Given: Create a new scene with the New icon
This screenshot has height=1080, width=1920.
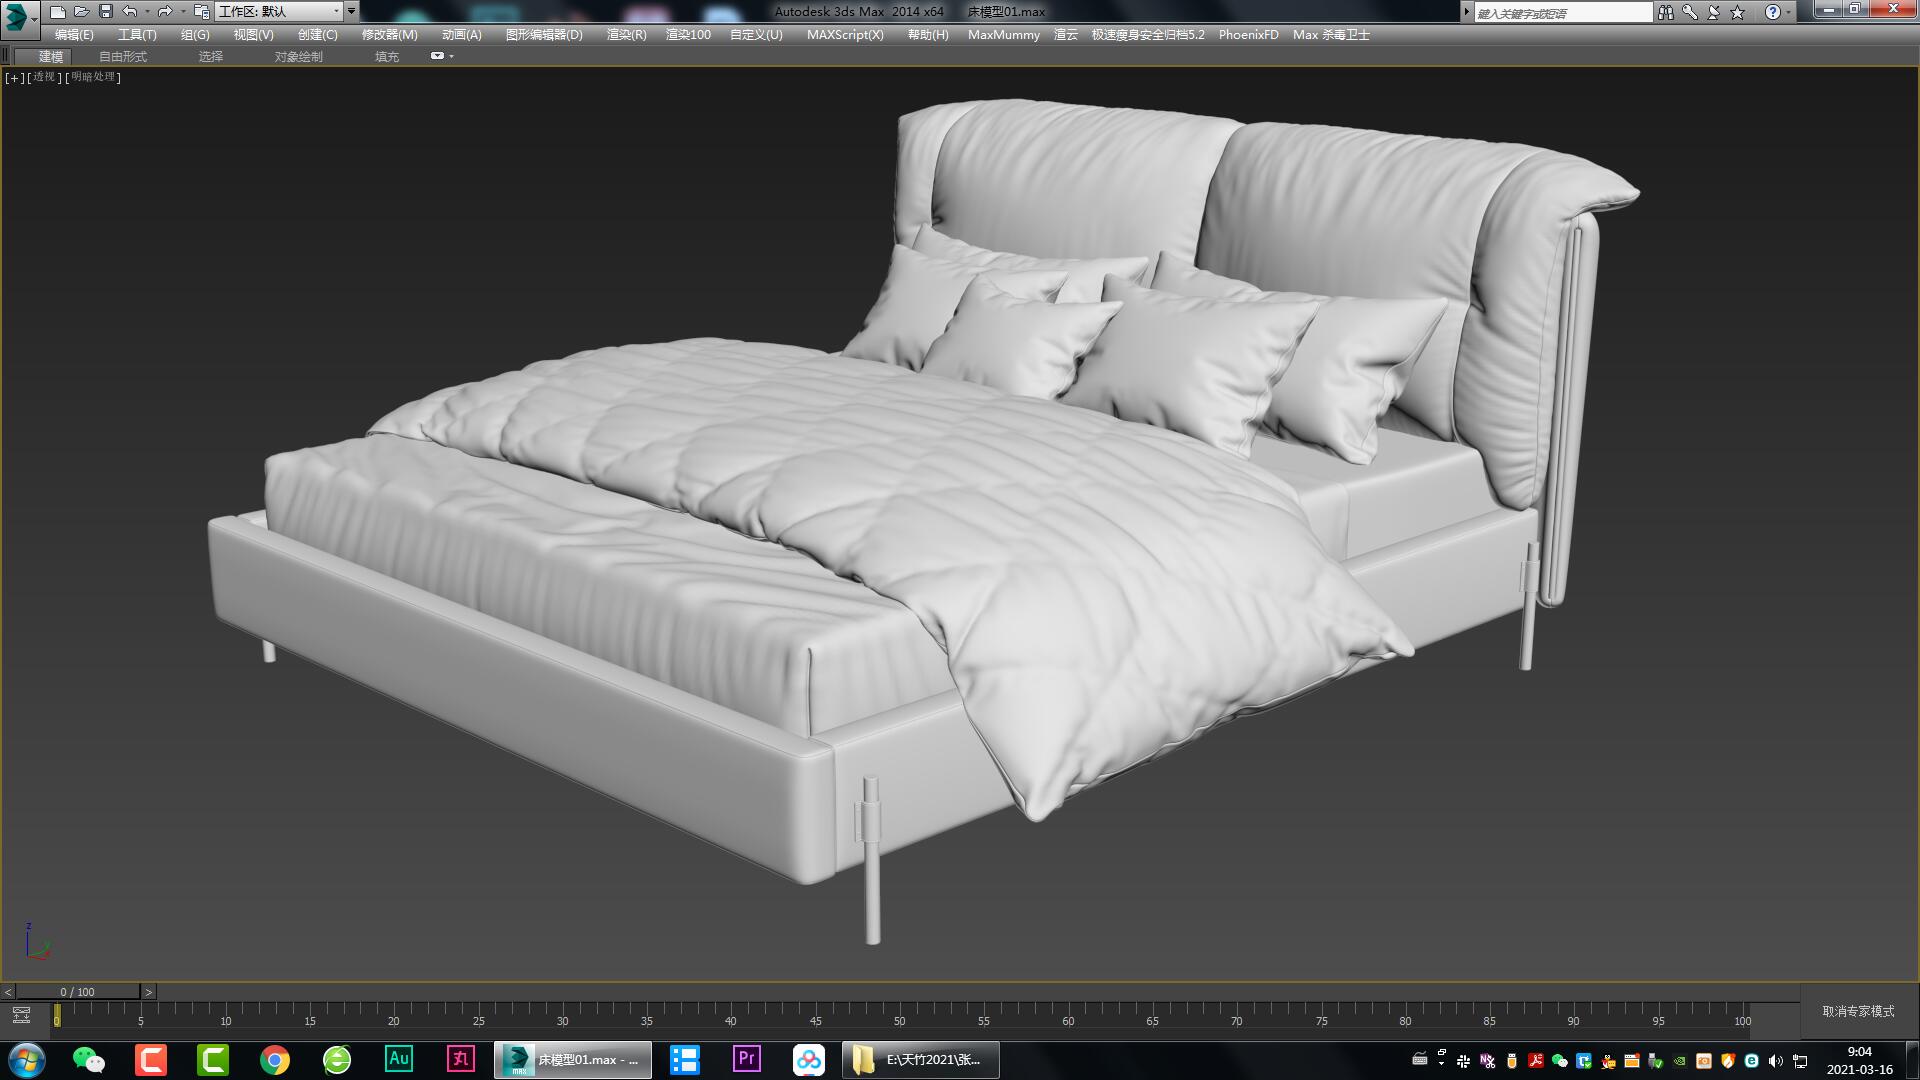Looking at the screenshot, I should [x=58, y=11].
